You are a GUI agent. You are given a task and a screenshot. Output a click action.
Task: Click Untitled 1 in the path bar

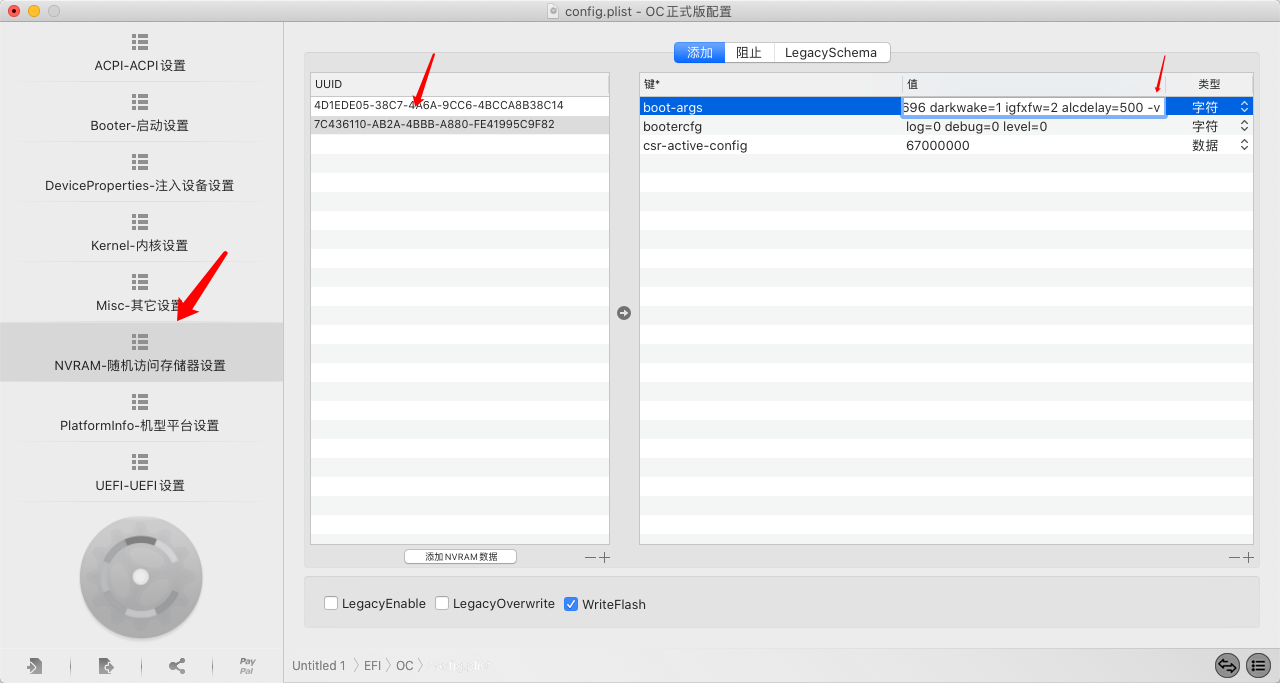coord(318,666)
